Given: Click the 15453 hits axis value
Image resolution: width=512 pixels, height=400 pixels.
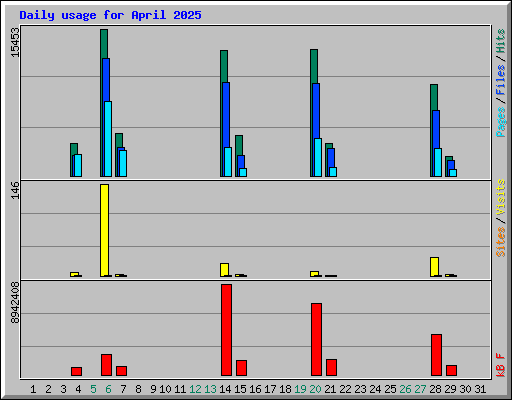Looking at the screenshot, I should click(15, 42).
